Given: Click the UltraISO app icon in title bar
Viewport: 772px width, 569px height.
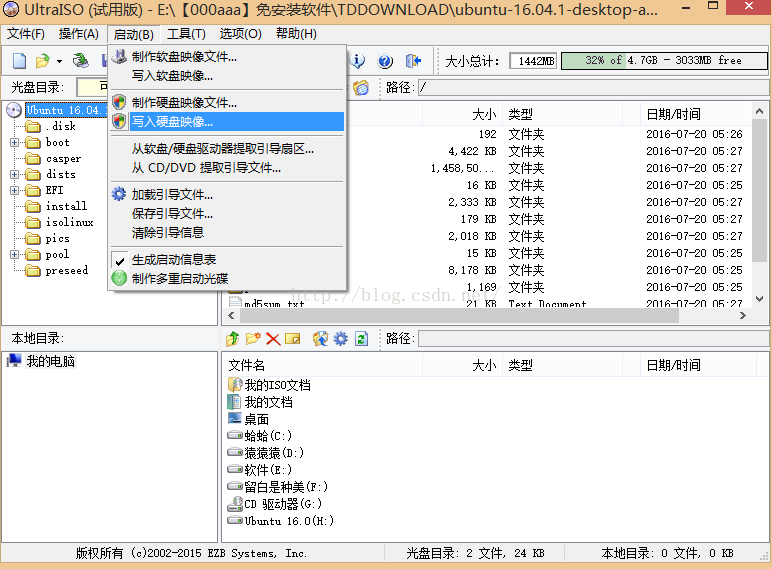Looking at the screenshot, I should tap(11, 8).
